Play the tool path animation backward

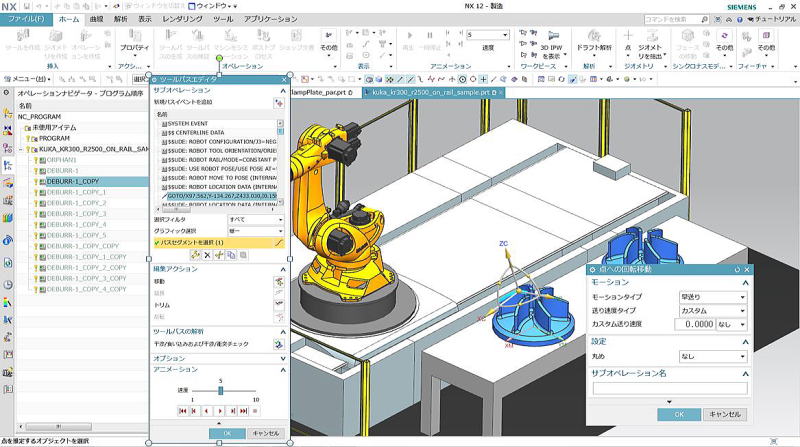207,411
